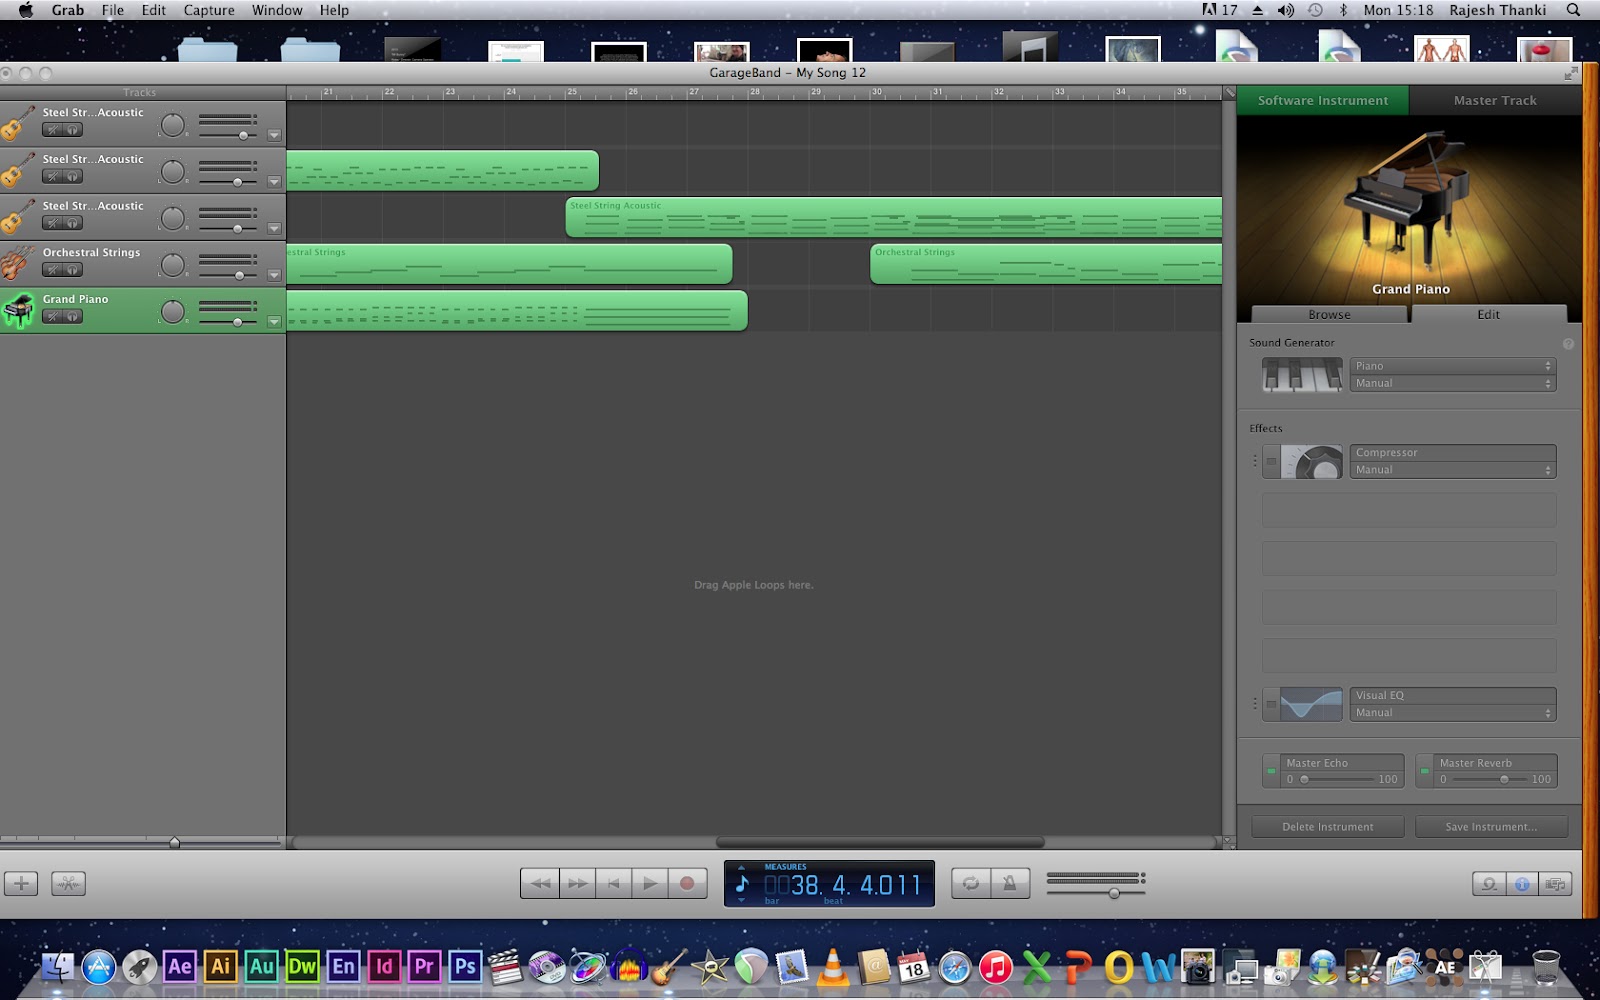Click the Delete Instrument button

[x=1328, y=827]
